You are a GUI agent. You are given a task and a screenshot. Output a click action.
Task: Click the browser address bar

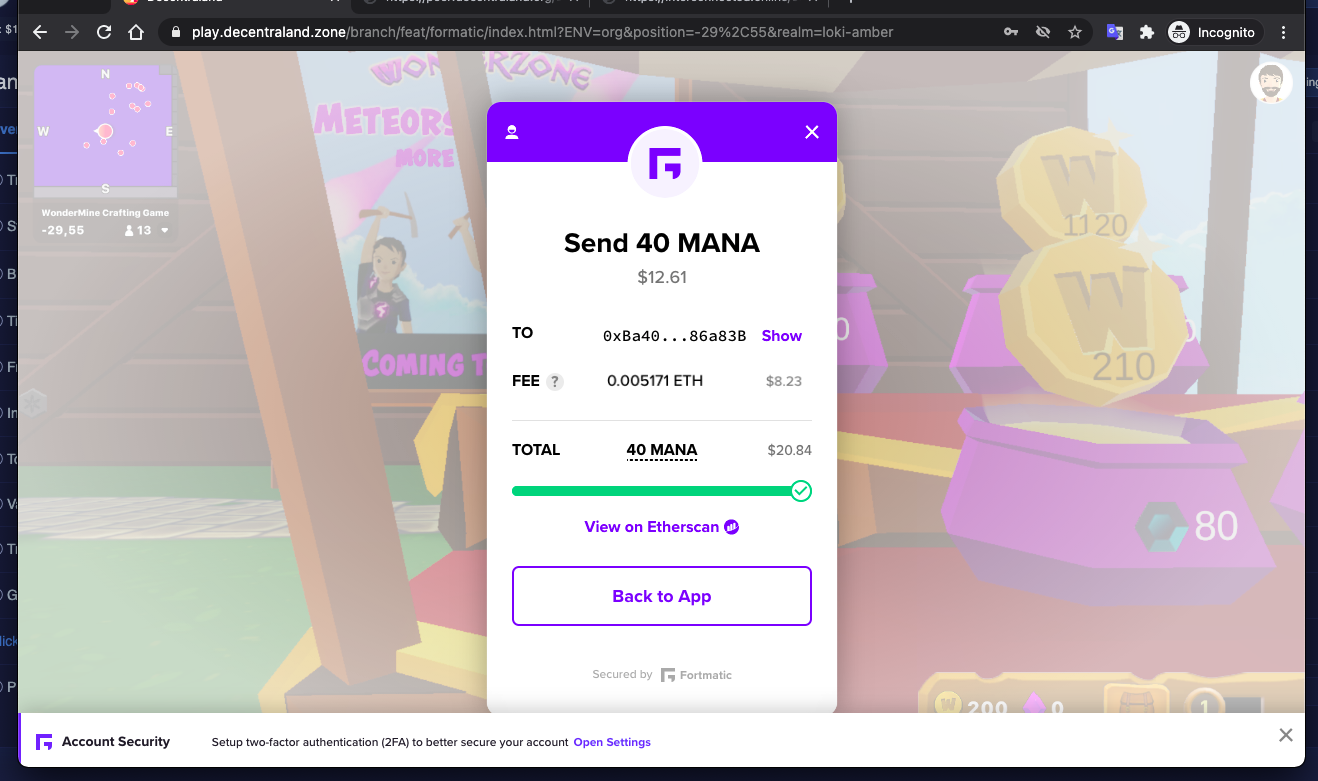click(500, 32)
